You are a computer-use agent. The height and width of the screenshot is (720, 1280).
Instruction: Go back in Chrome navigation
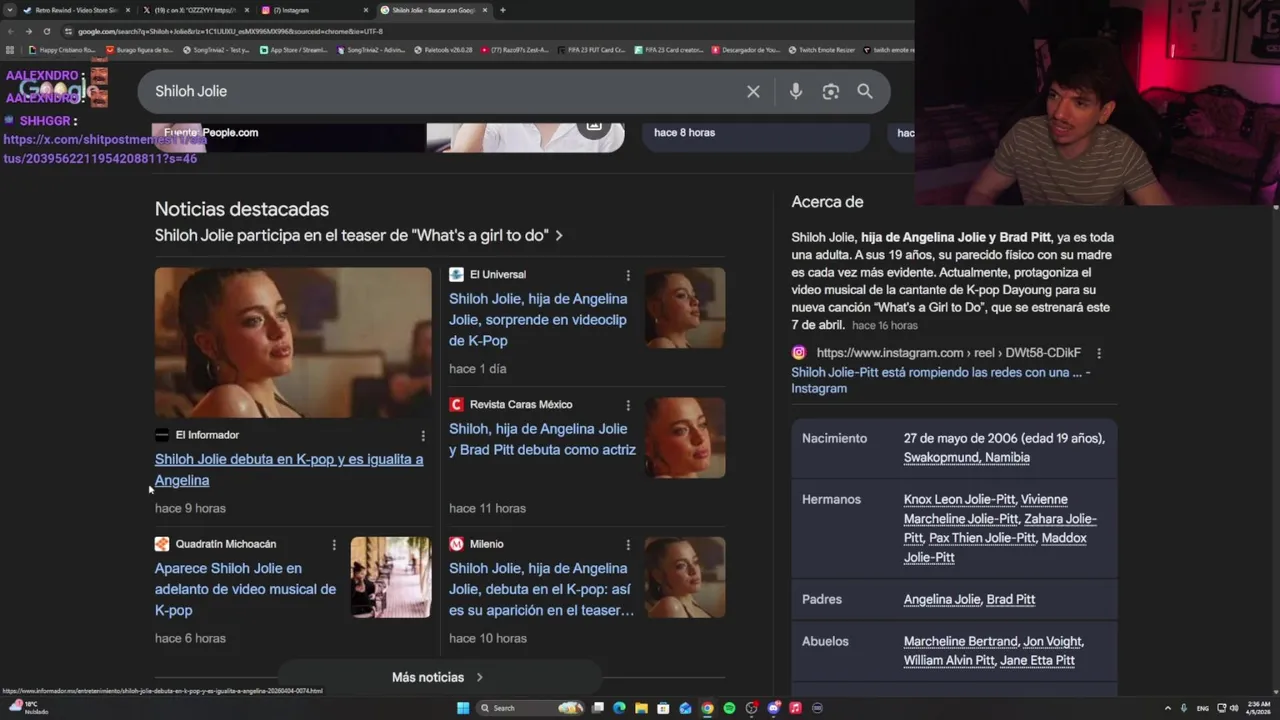11,31
